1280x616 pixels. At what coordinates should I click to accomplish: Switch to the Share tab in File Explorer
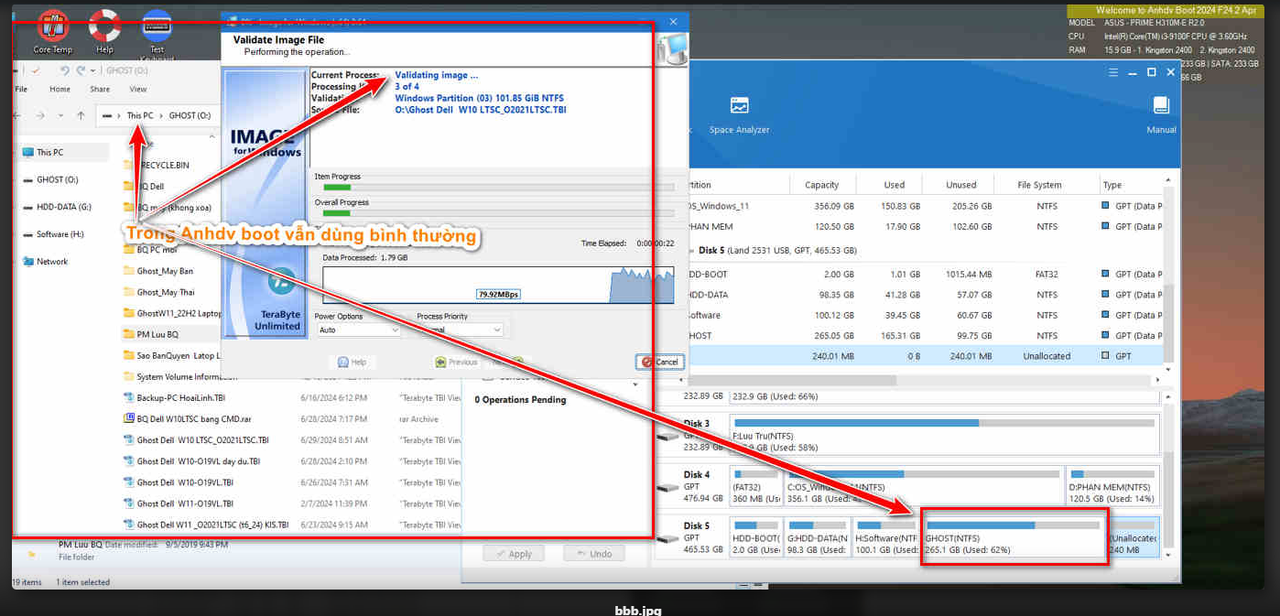point(100,89)
